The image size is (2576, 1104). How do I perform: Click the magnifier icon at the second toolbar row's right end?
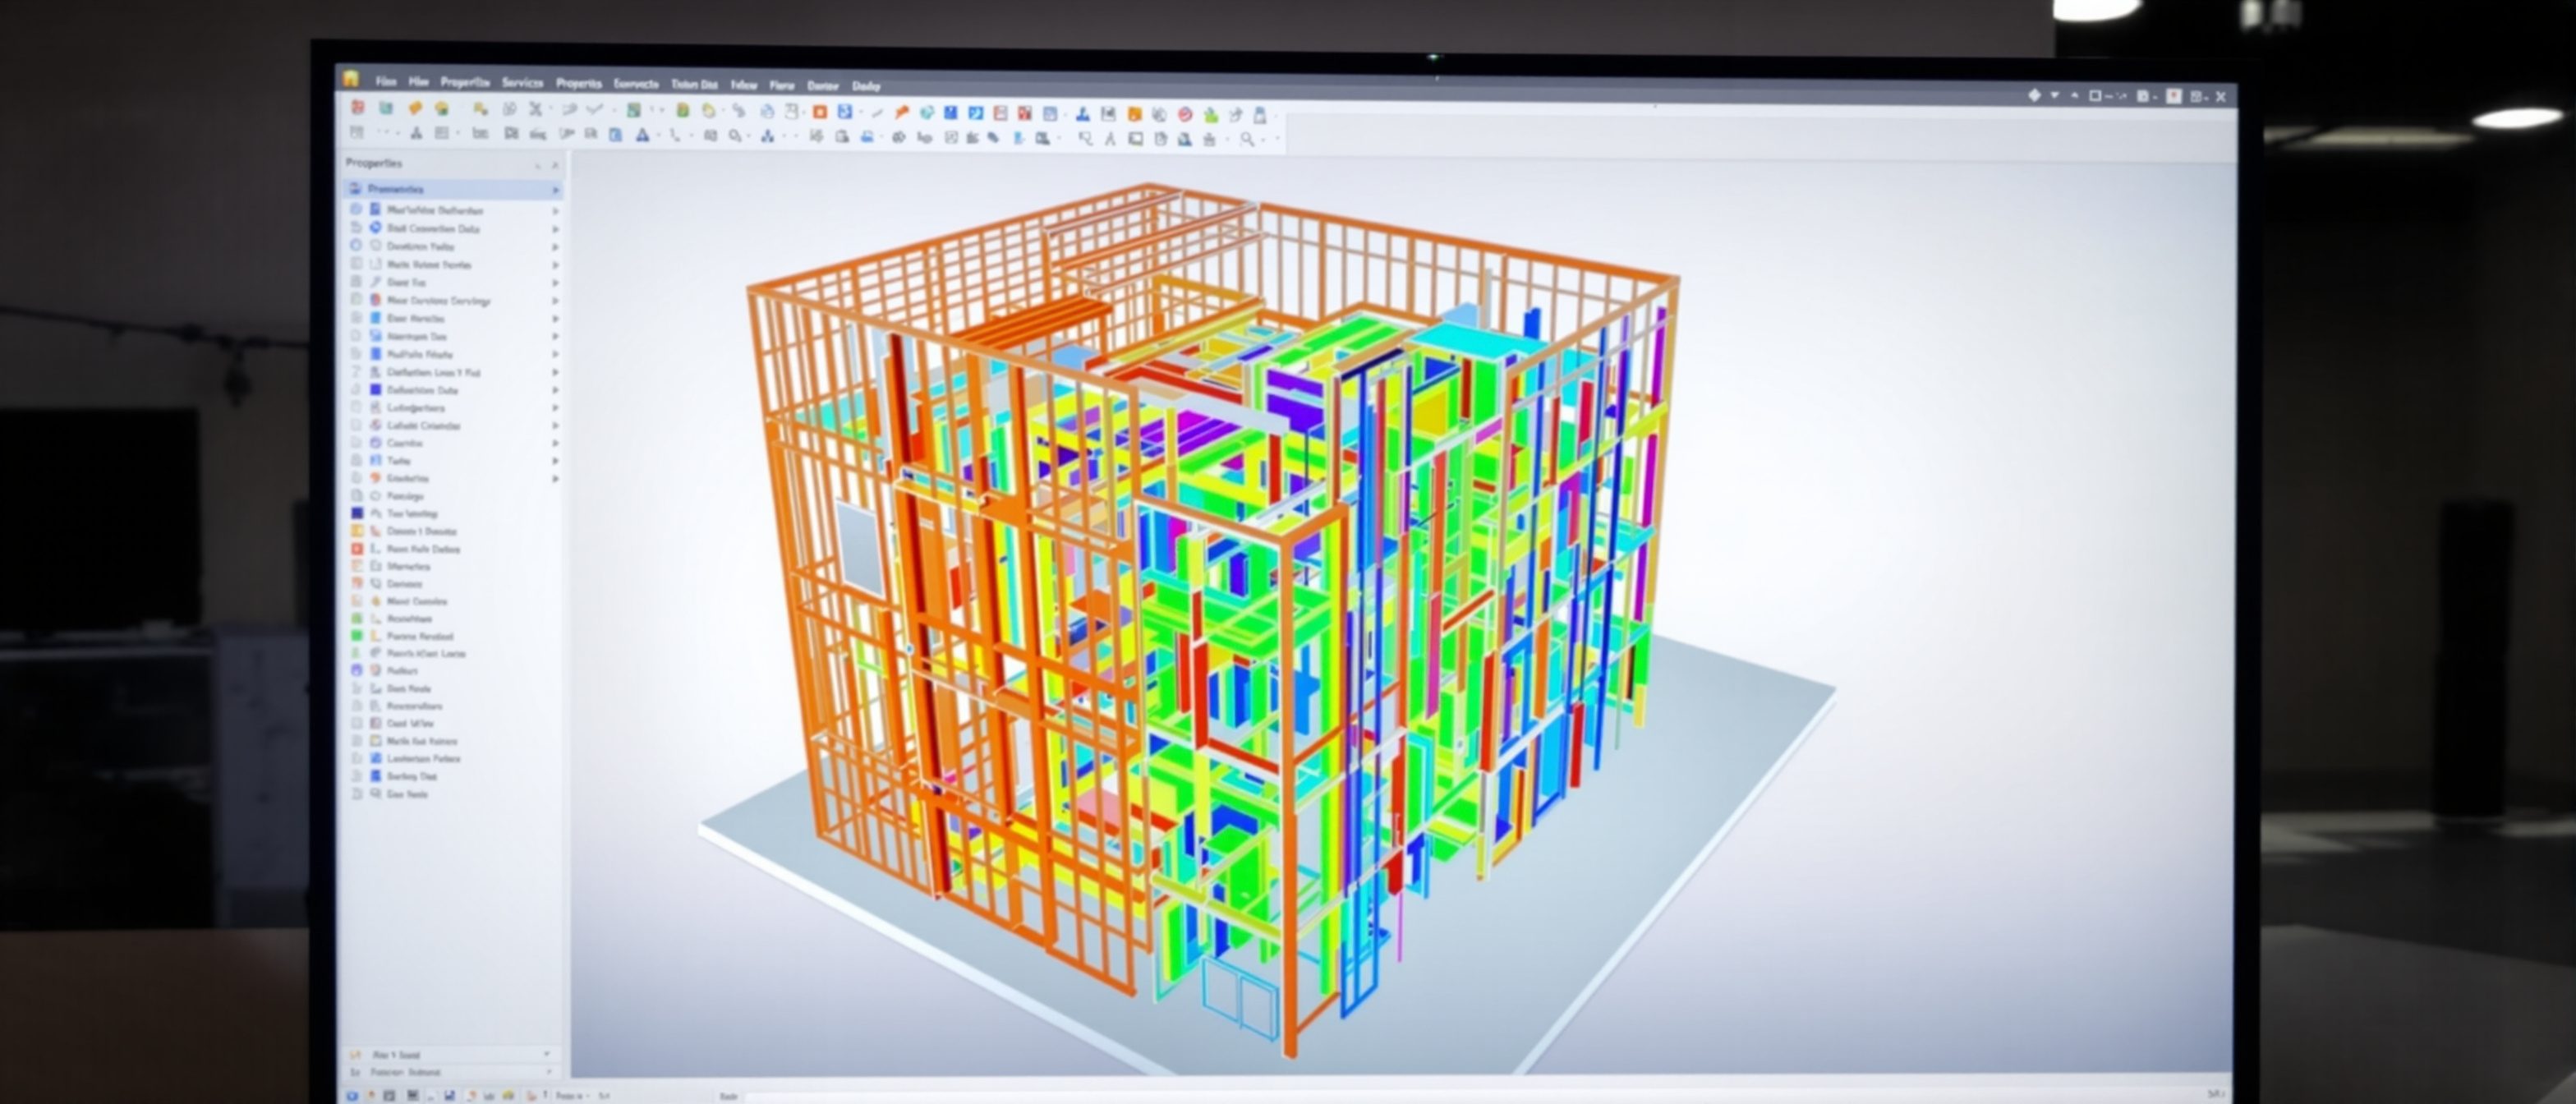point(1247,139)
